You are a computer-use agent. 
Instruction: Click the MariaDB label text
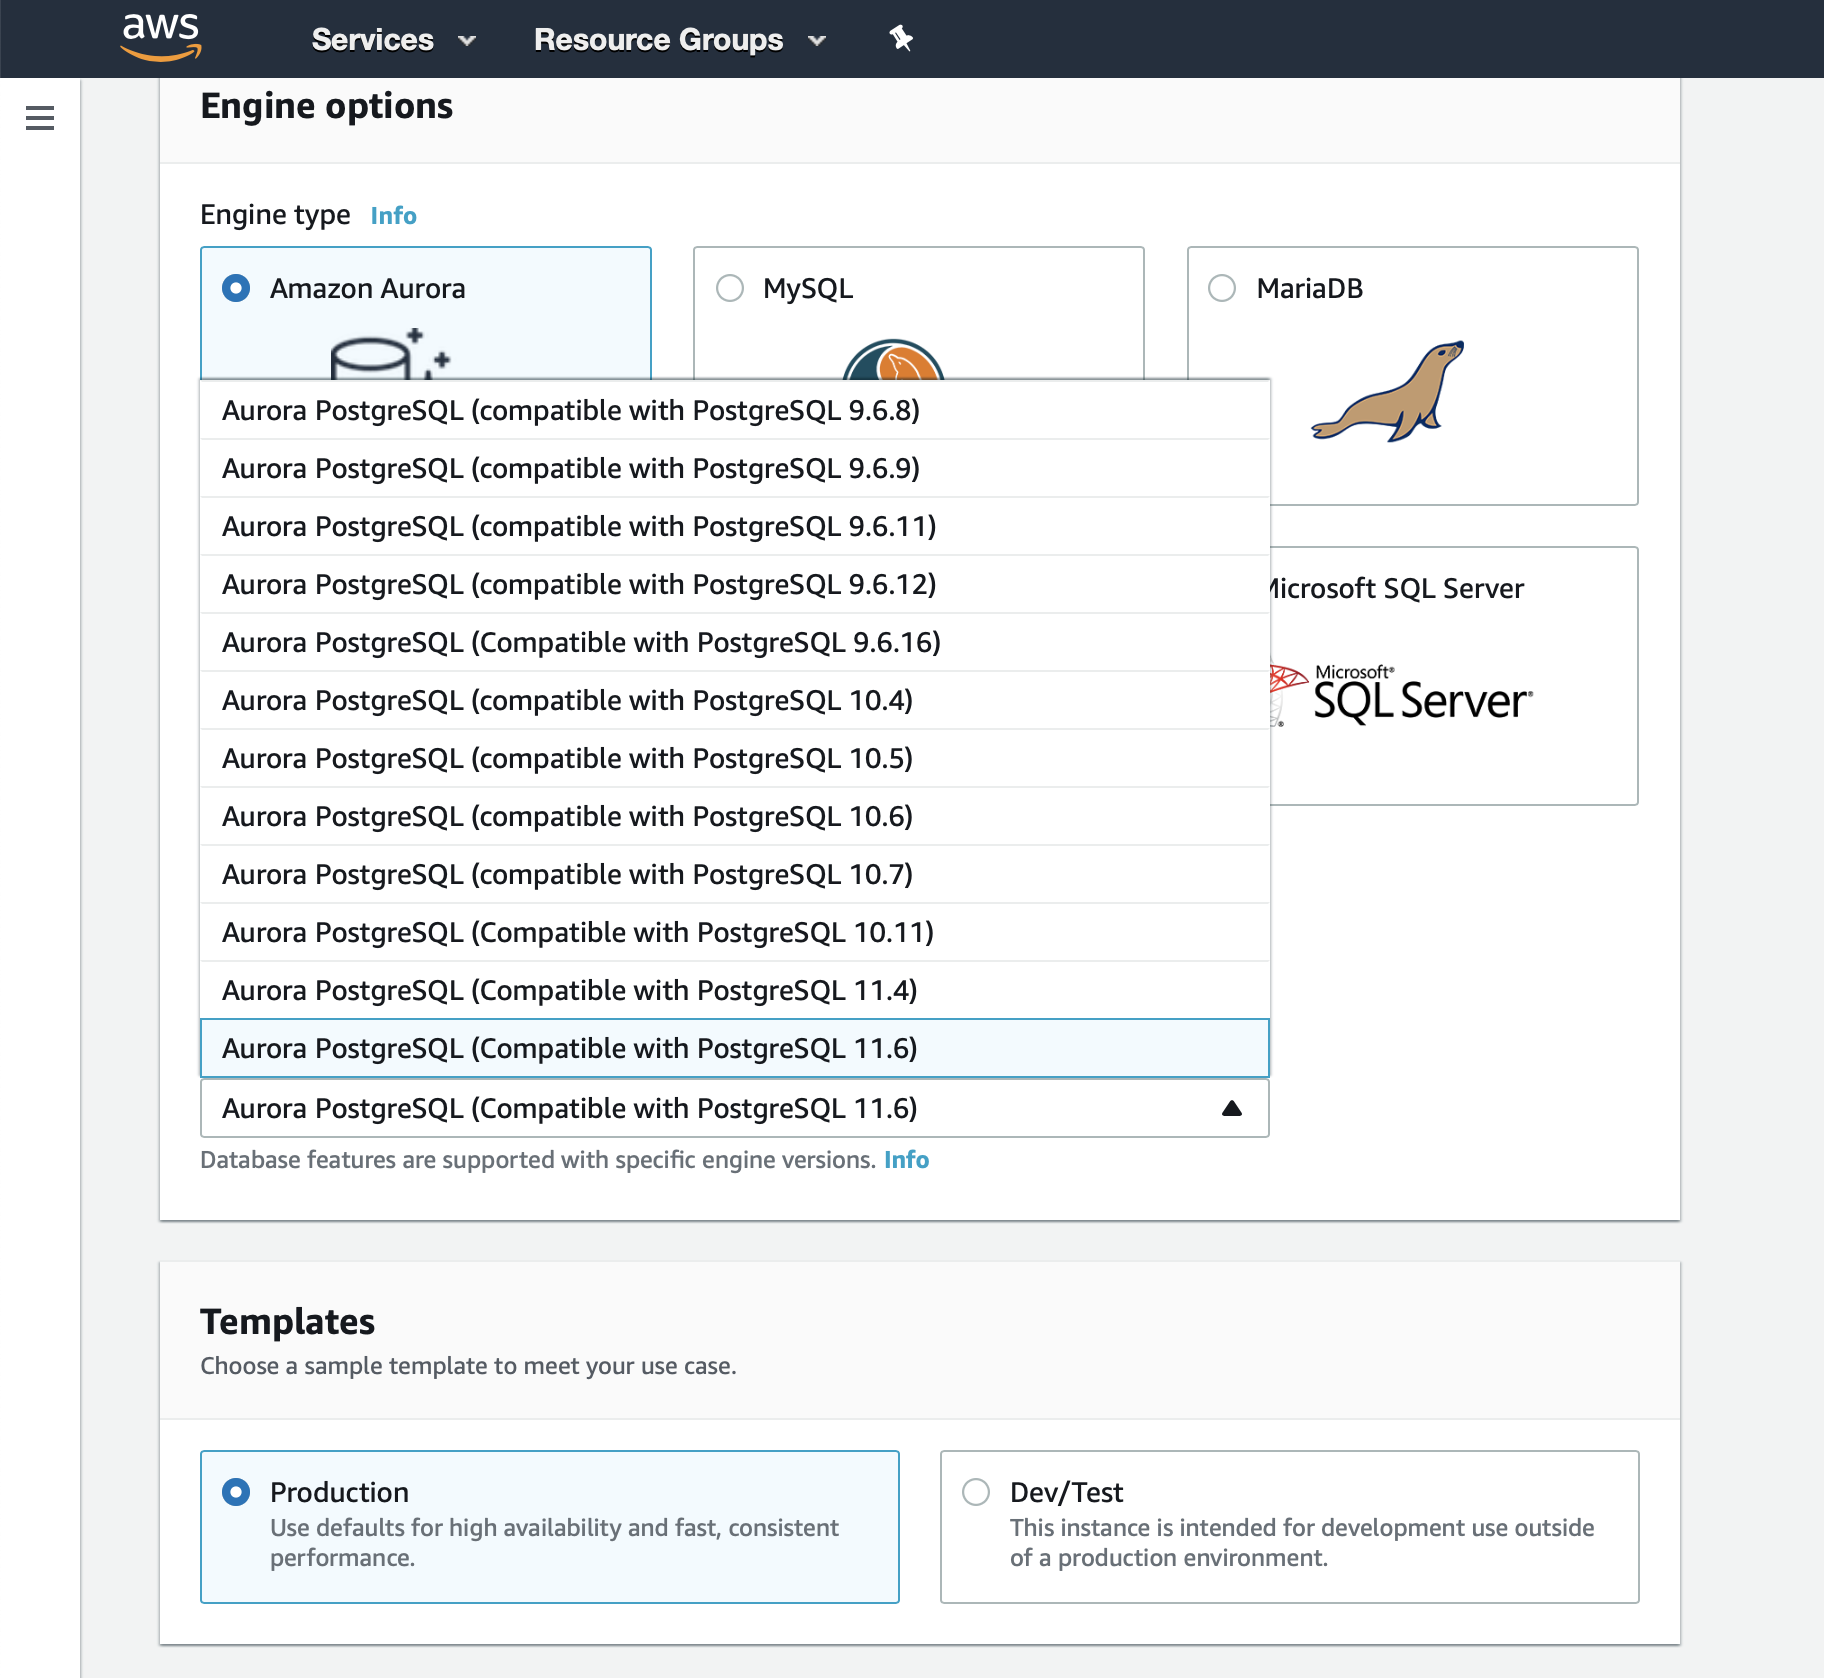coord(1310,288)
